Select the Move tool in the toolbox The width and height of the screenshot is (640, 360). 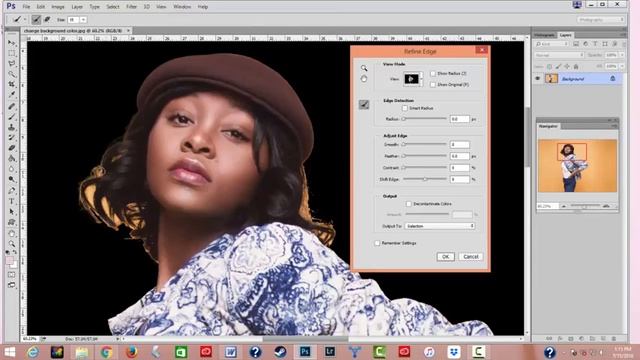(12, 43)
